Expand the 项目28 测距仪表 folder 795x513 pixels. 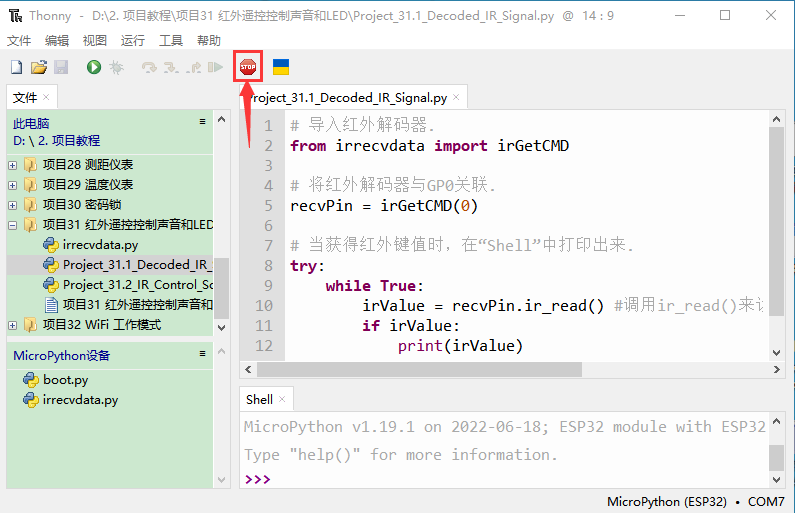pyautogui.click(x=13, y=165)
